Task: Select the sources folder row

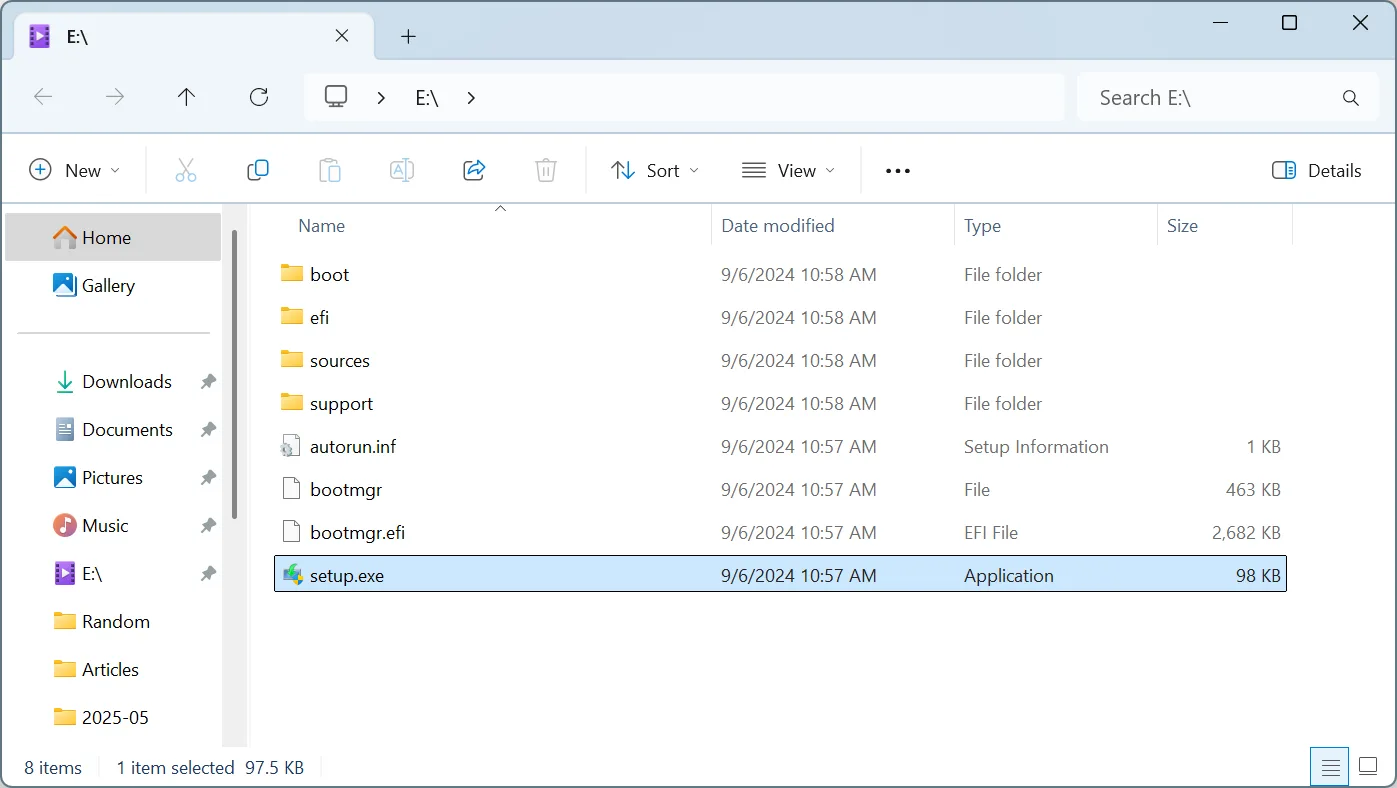Action: (x=780, y=360)
